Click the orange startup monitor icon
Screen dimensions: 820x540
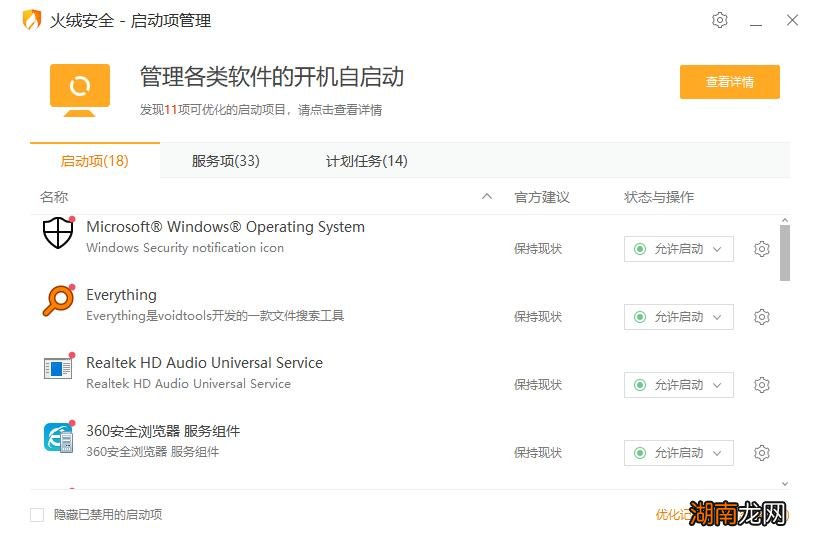(80, 90)
